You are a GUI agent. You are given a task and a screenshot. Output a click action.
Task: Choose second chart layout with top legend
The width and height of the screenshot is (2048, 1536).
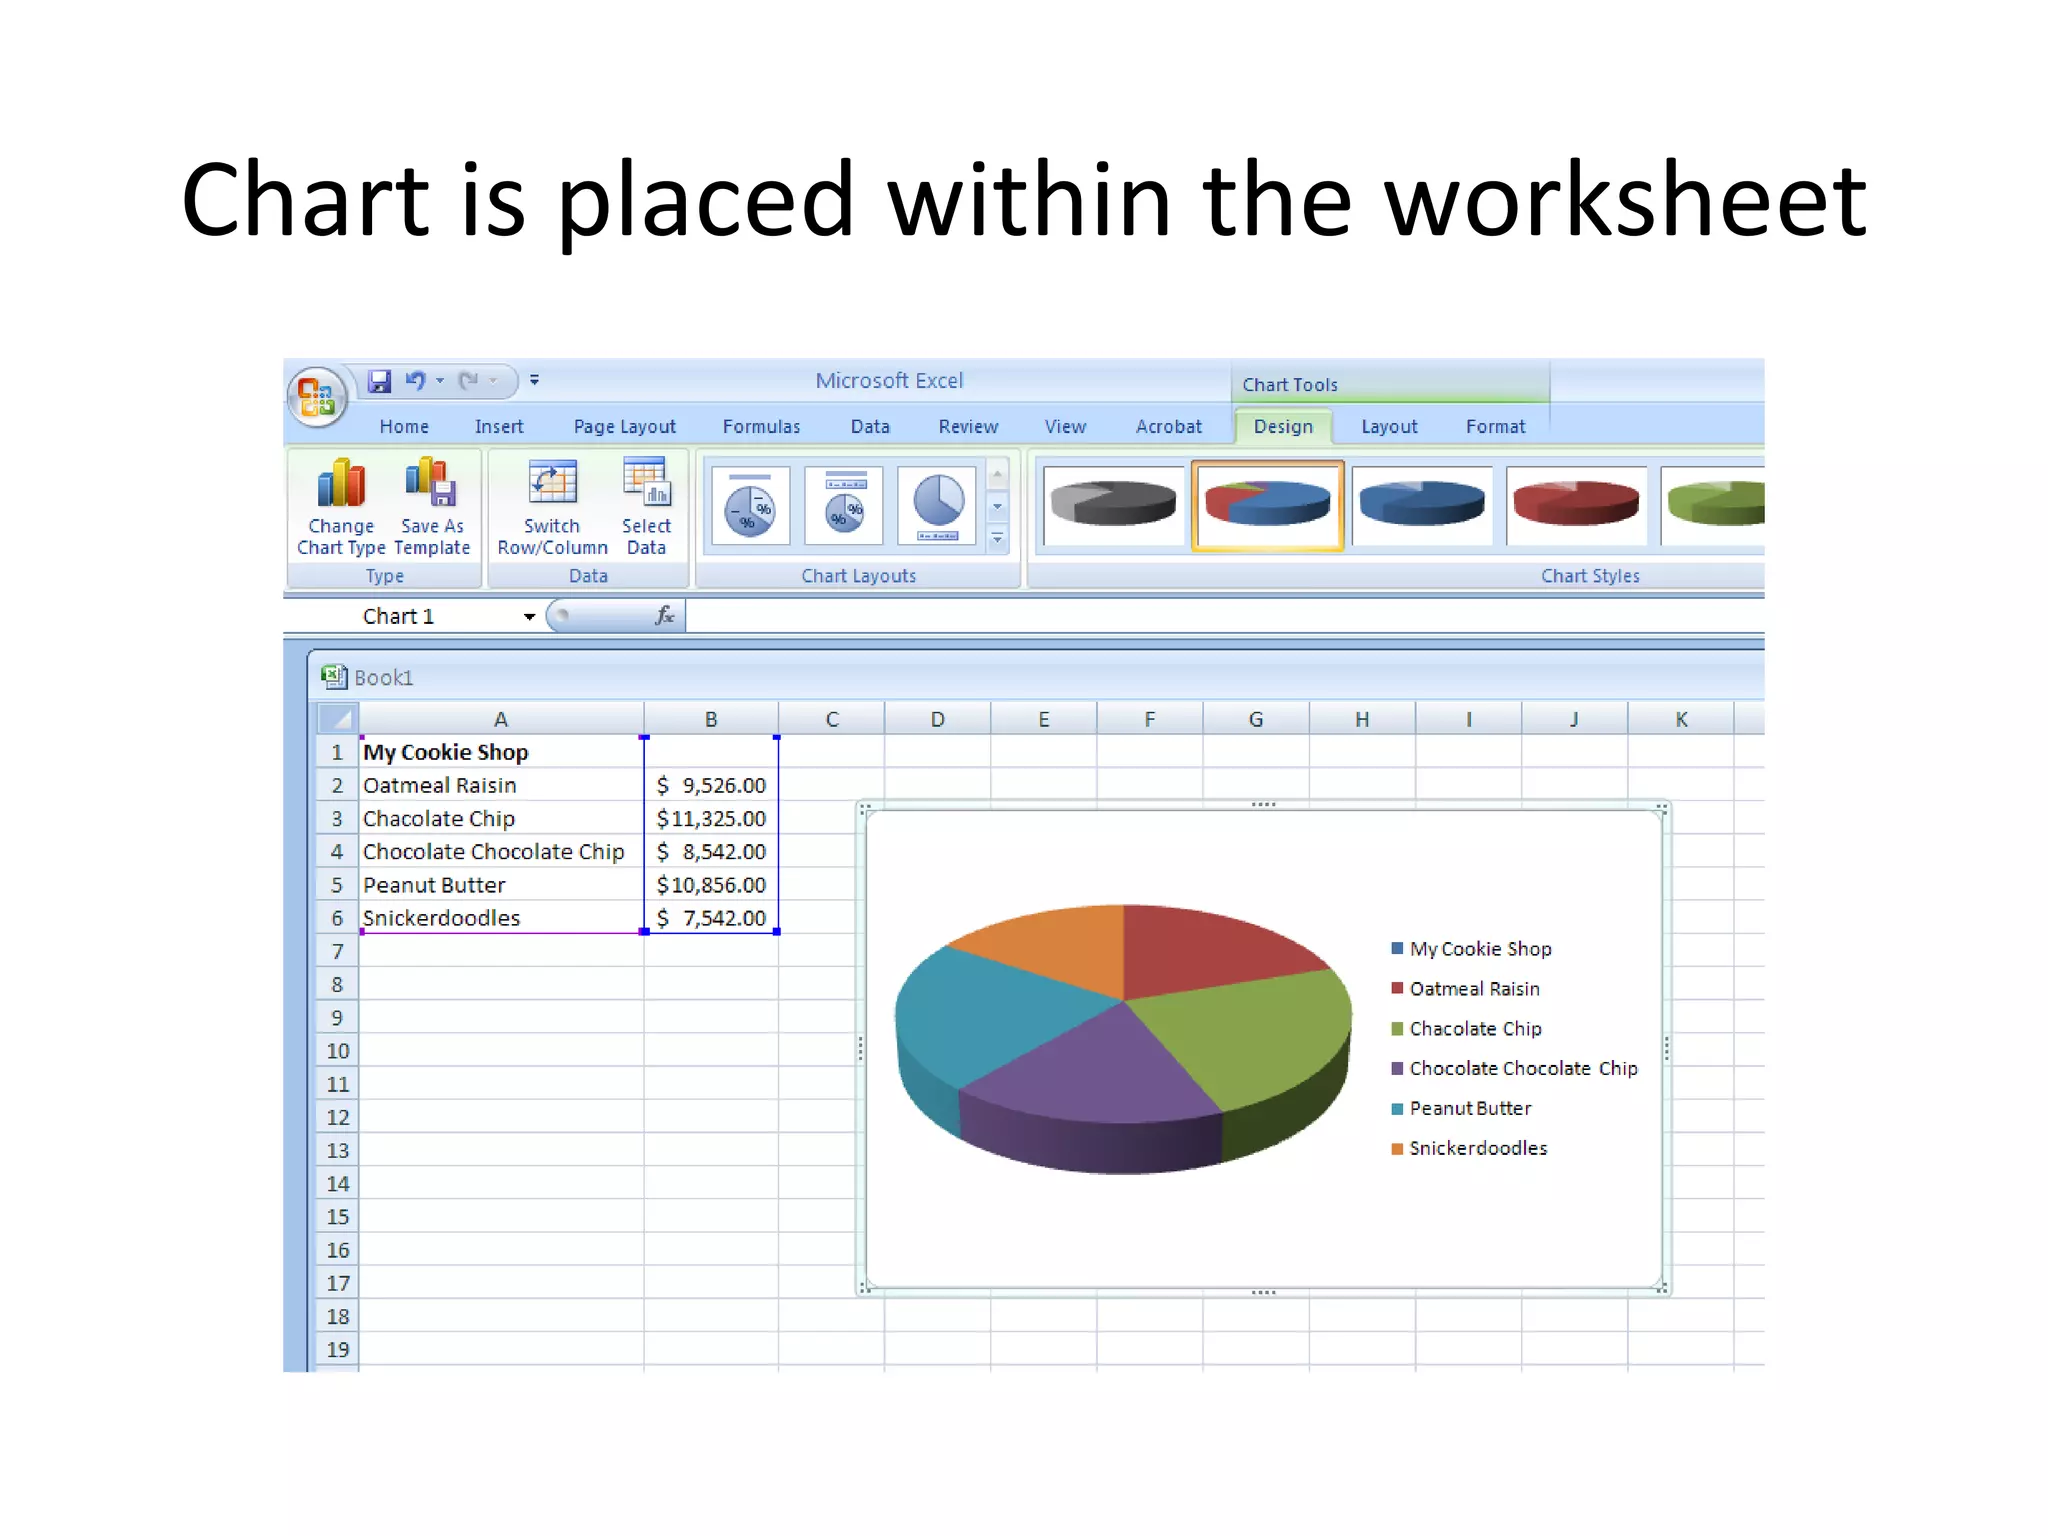click(844, 506)
